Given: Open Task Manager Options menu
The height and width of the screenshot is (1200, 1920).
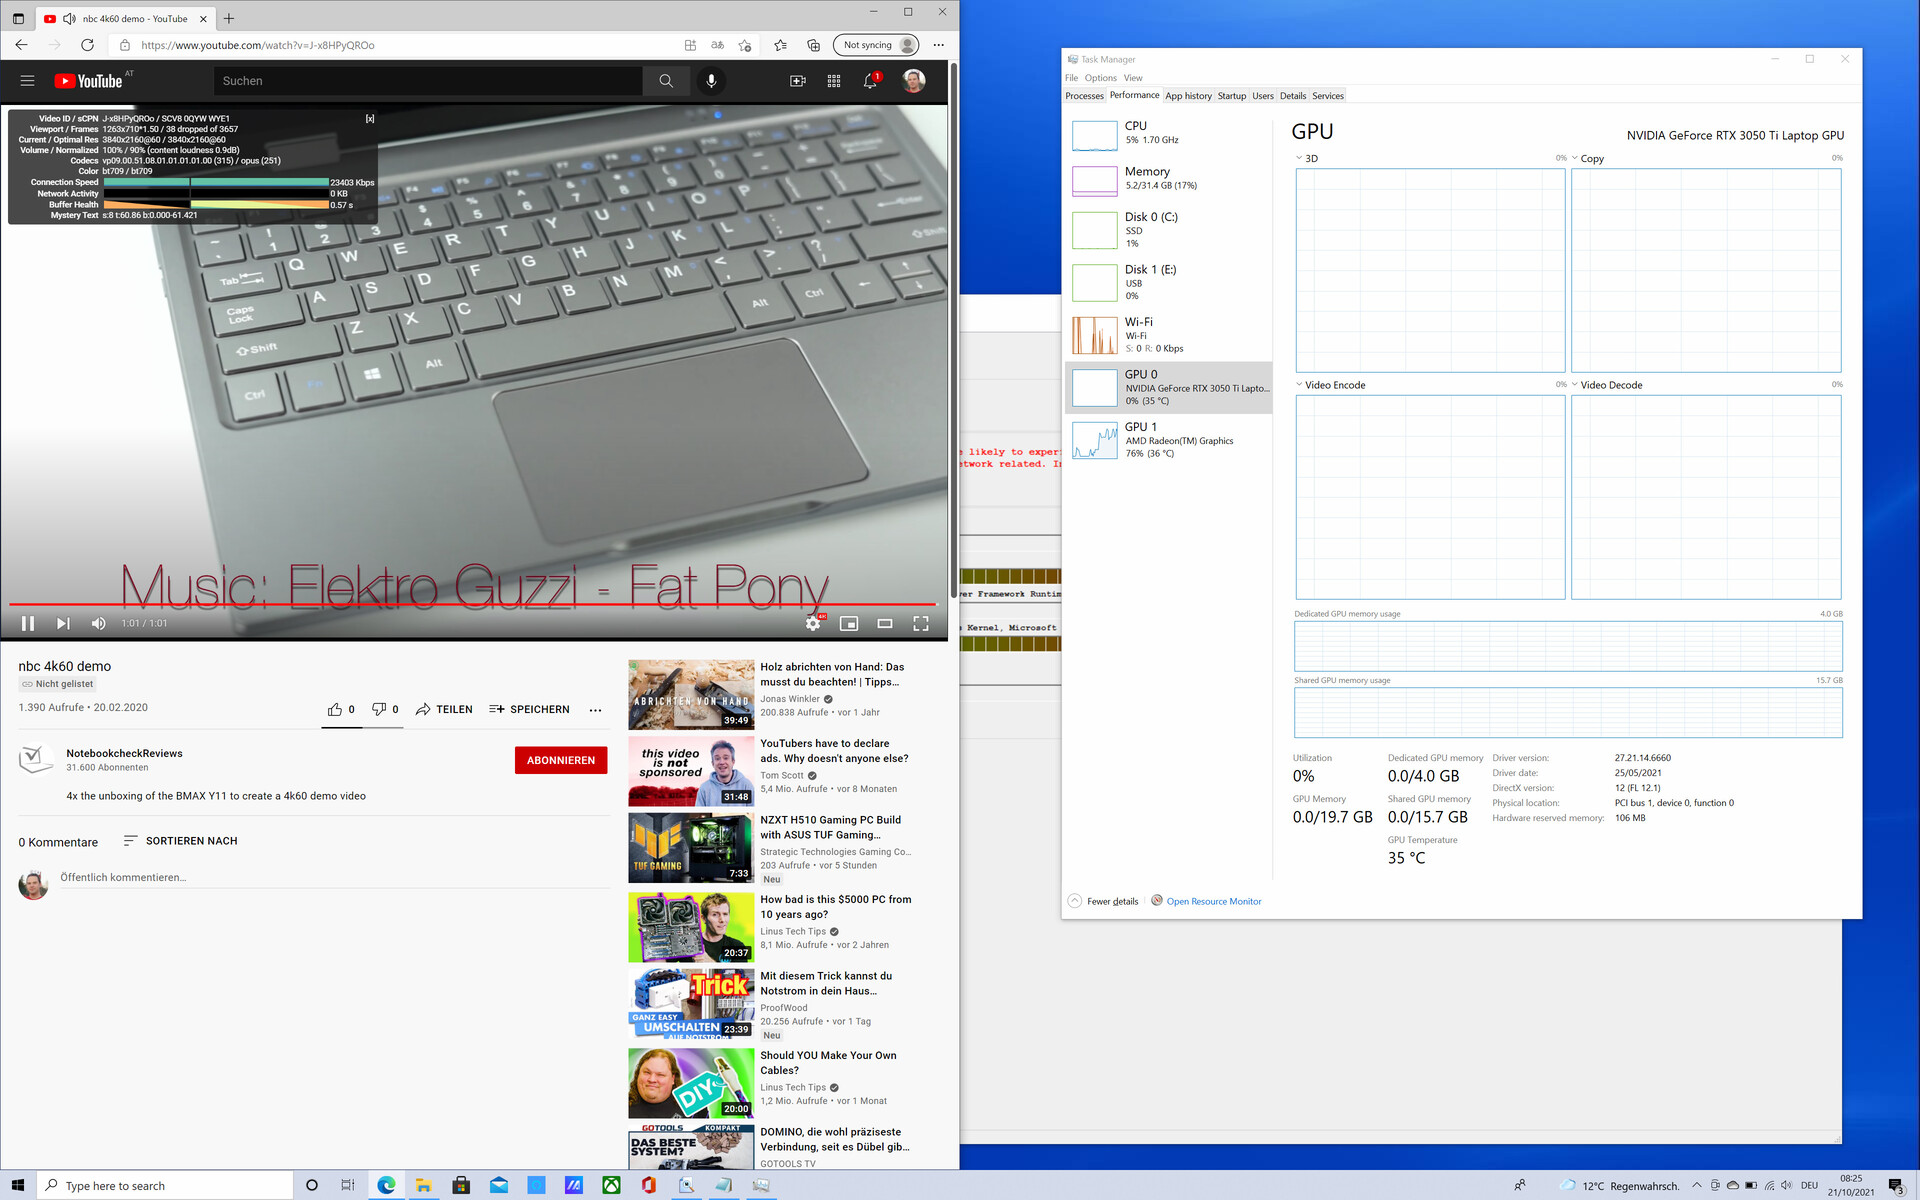Looking at the screenshot, I should click(1100, 78).
